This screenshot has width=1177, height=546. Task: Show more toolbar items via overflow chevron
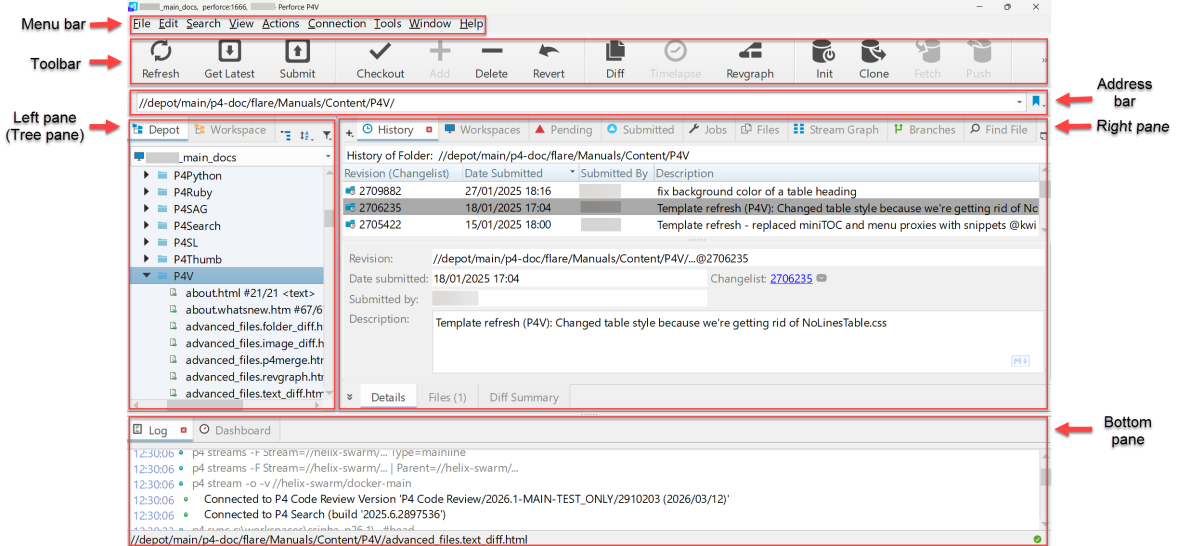pos(1044,60)
